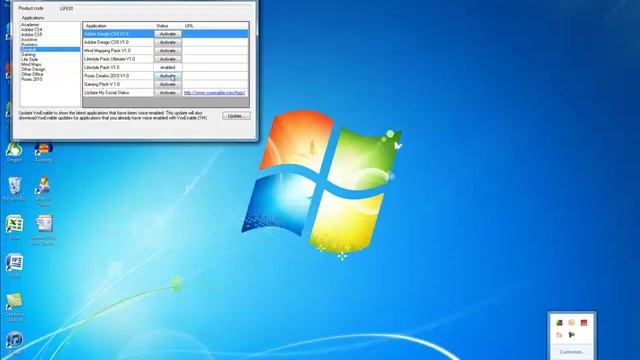Activate Gaming Pack V 1.0
The height and width of the screenshot is (360, 640).
168,84
